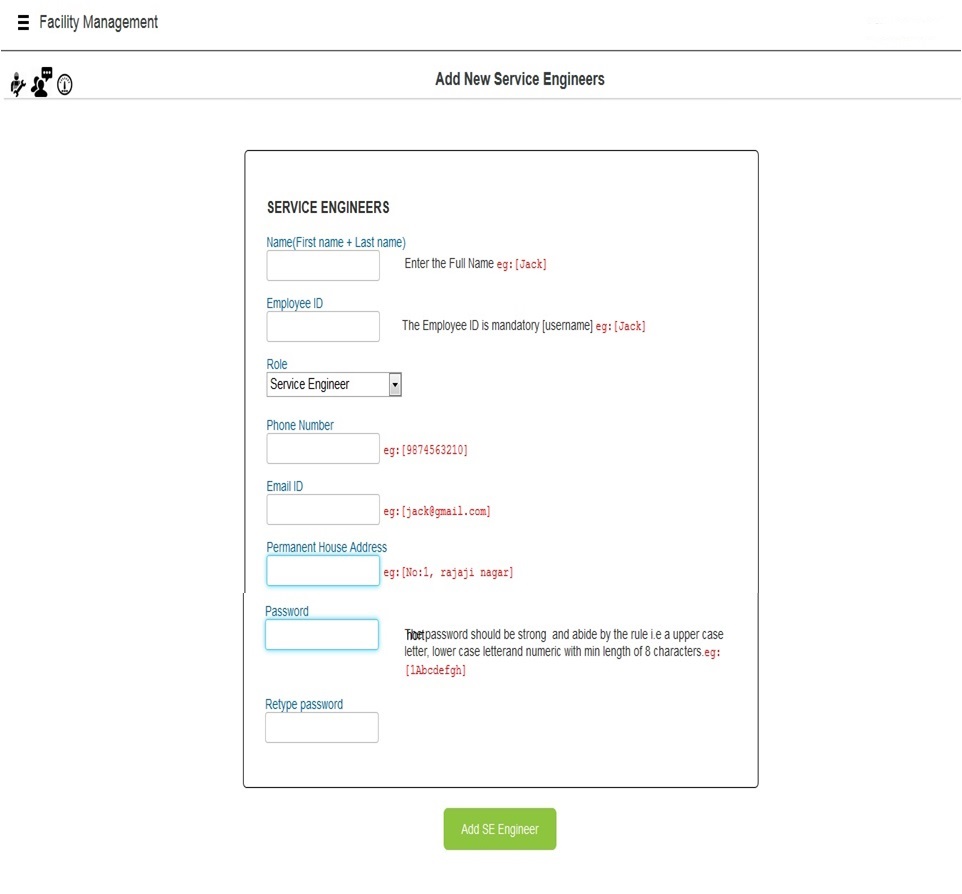Open the gauge meter icon
The height and width of the screenshot is (894, 962).
(65, 86)
